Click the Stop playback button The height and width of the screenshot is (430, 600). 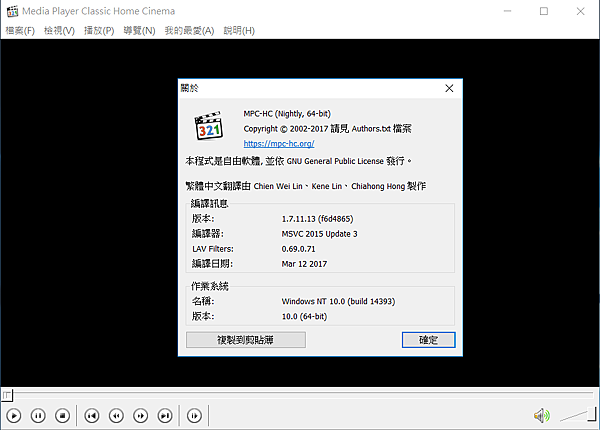click(x=62, y=415)
